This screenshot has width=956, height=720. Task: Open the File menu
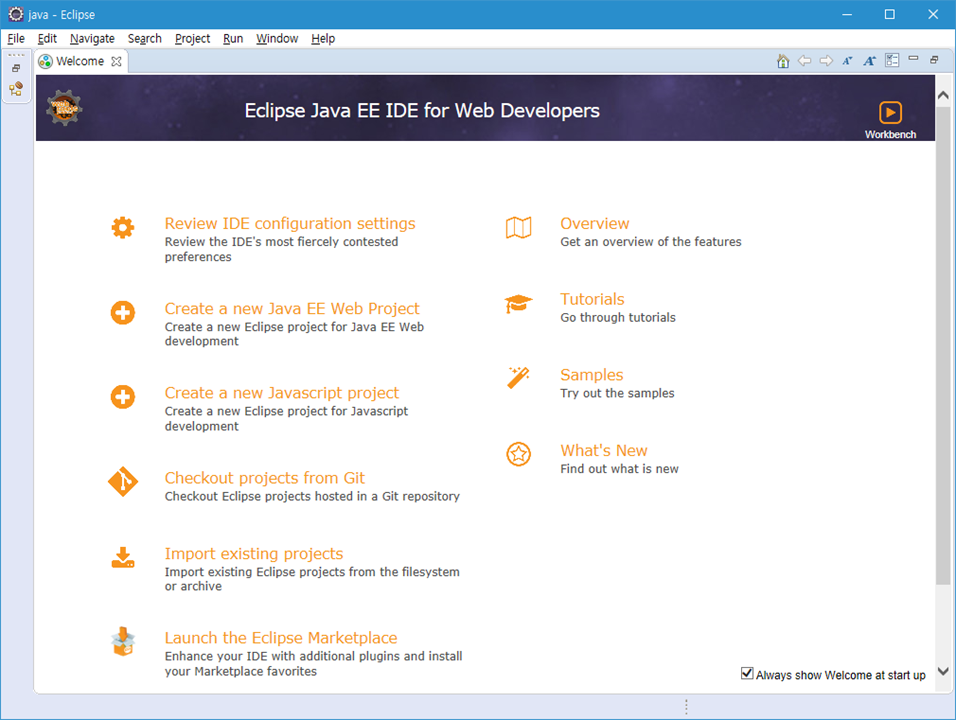click(x=16, y=38)
